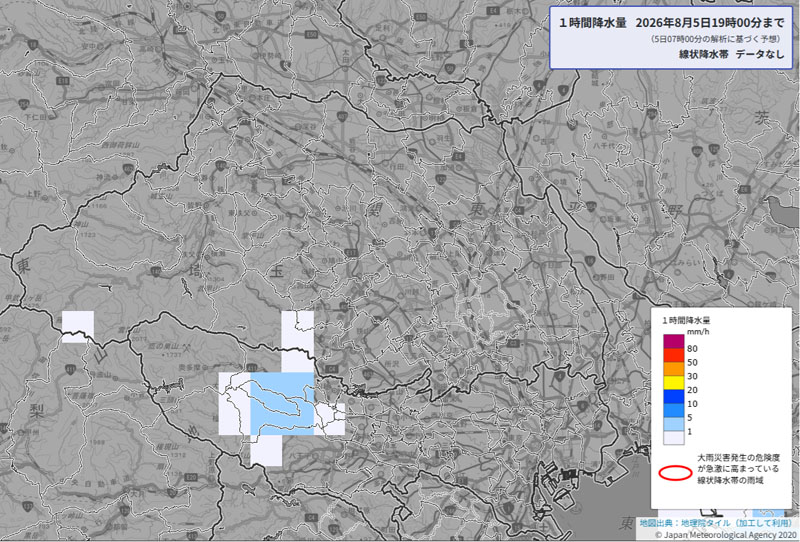The width and height of the screenshot is (800, 542).
Task: Click the 奥多摩 map label
Action: pyautogui.click(x=189, y=367)
